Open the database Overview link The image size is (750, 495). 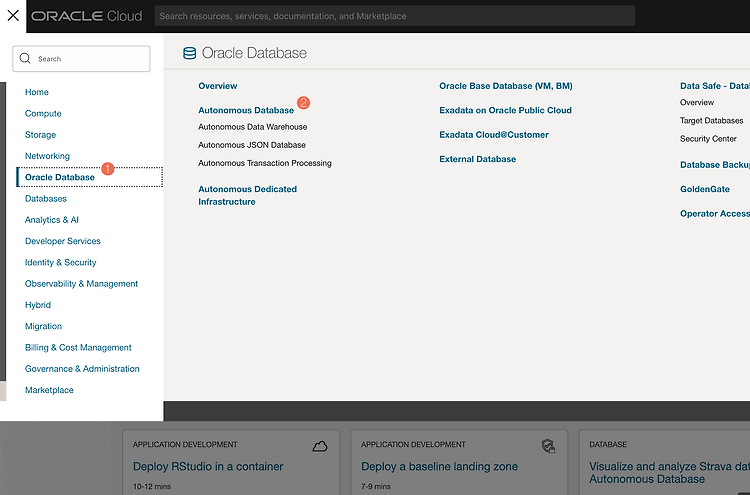point(218,86)
